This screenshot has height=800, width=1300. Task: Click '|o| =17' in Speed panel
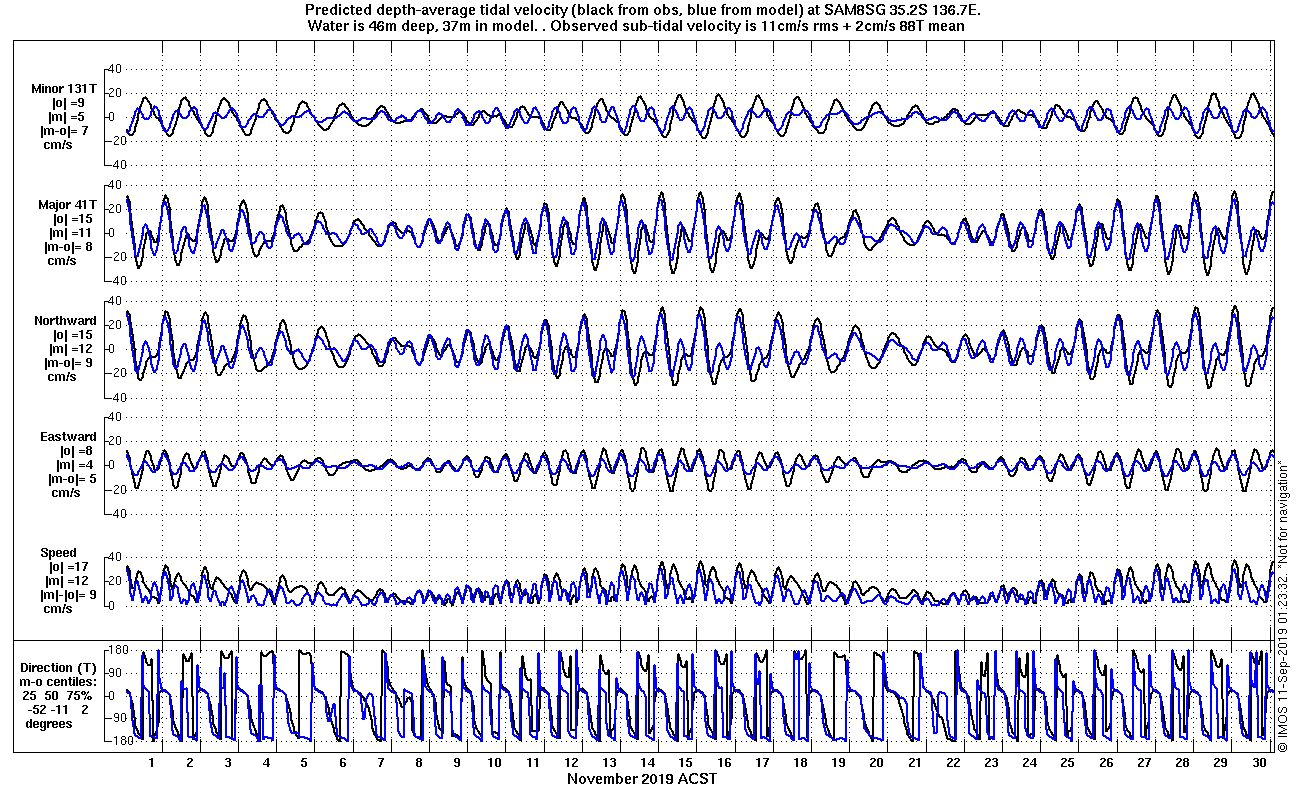pos(69,566)
